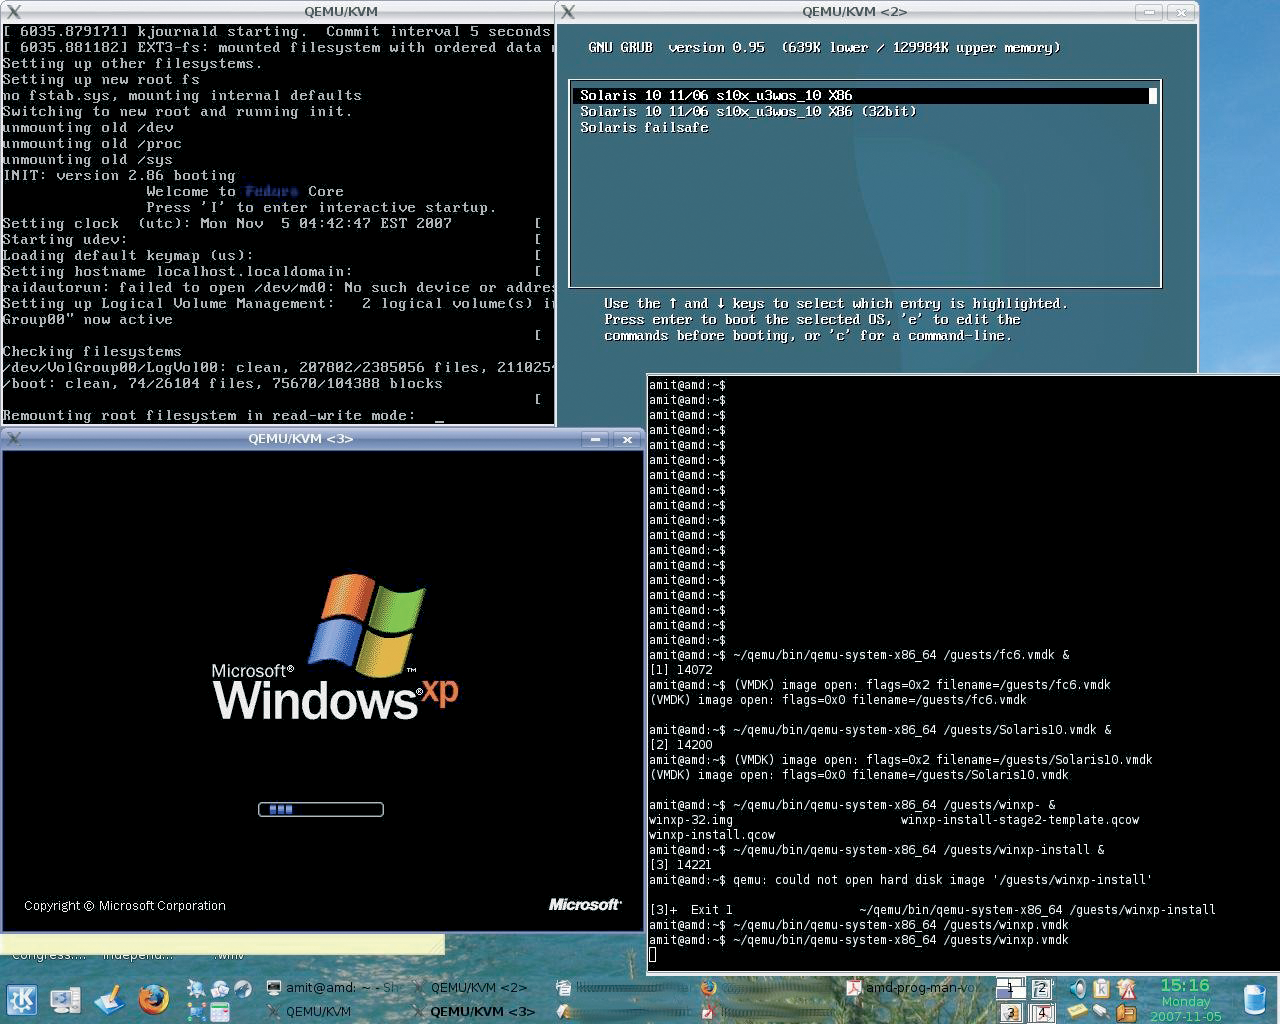The height and width of the screenshot is (1024, 1280).
Task: Open the Trash icon in the panel
Action: (x=1255, y=999)
